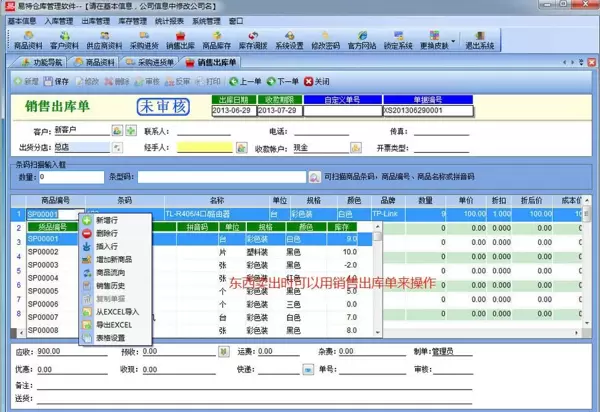The height and width of the screenshot is (412, 600).
Task: Expand the 出货分店 dropdown
Action: (x=117, y=146)
